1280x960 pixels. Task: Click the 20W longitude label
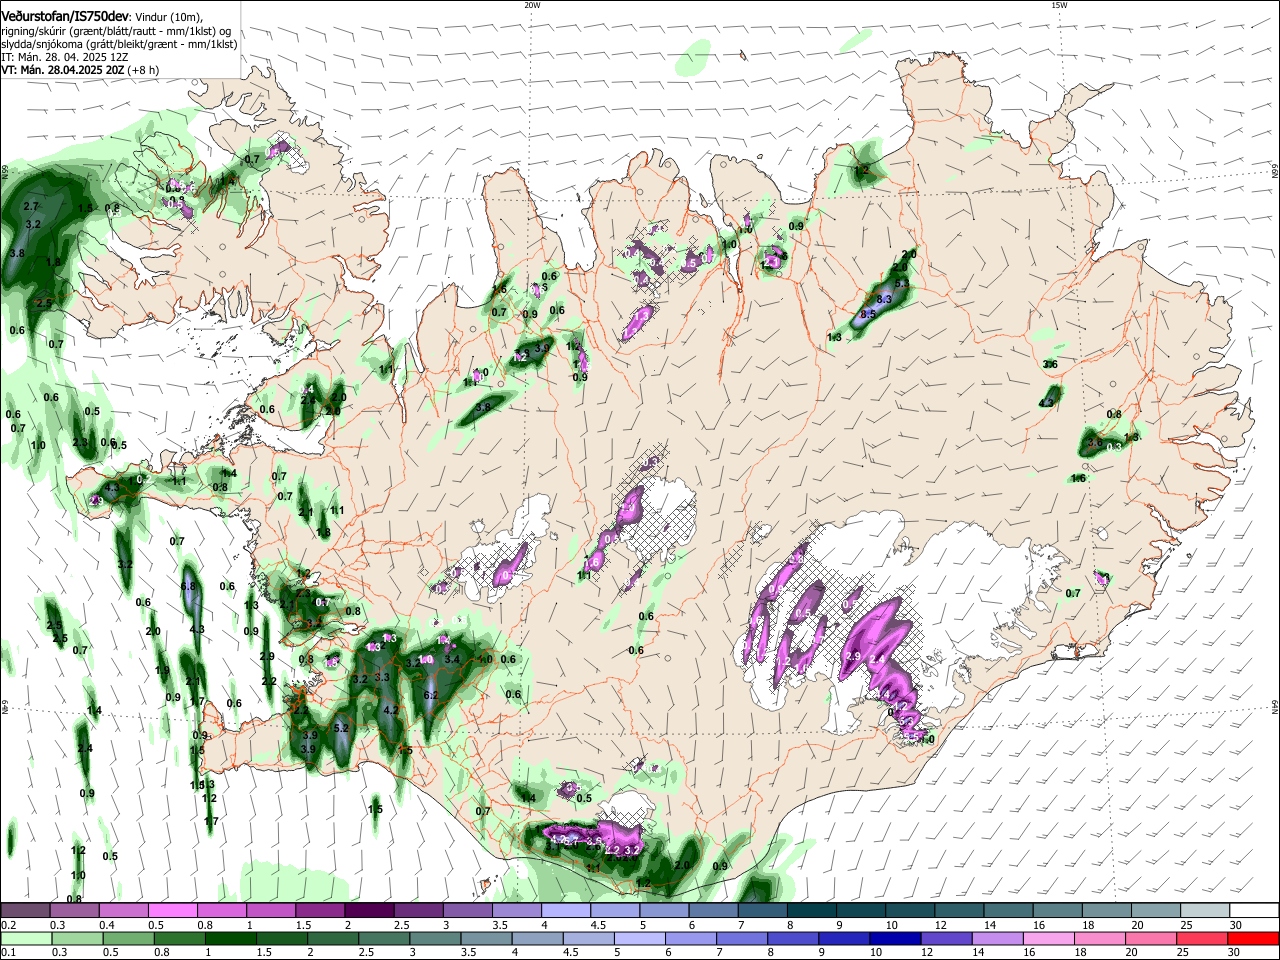(x=532, y=5)
